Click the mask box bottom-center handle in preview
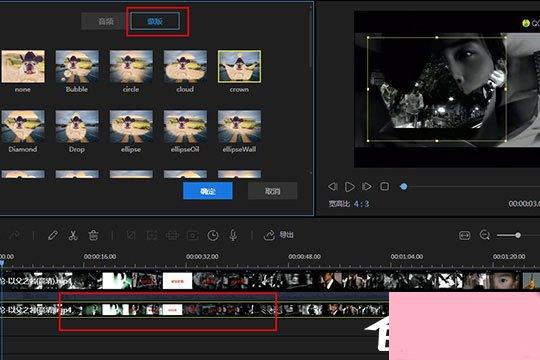Screen dimensions: 540x360 pos(437,141)
